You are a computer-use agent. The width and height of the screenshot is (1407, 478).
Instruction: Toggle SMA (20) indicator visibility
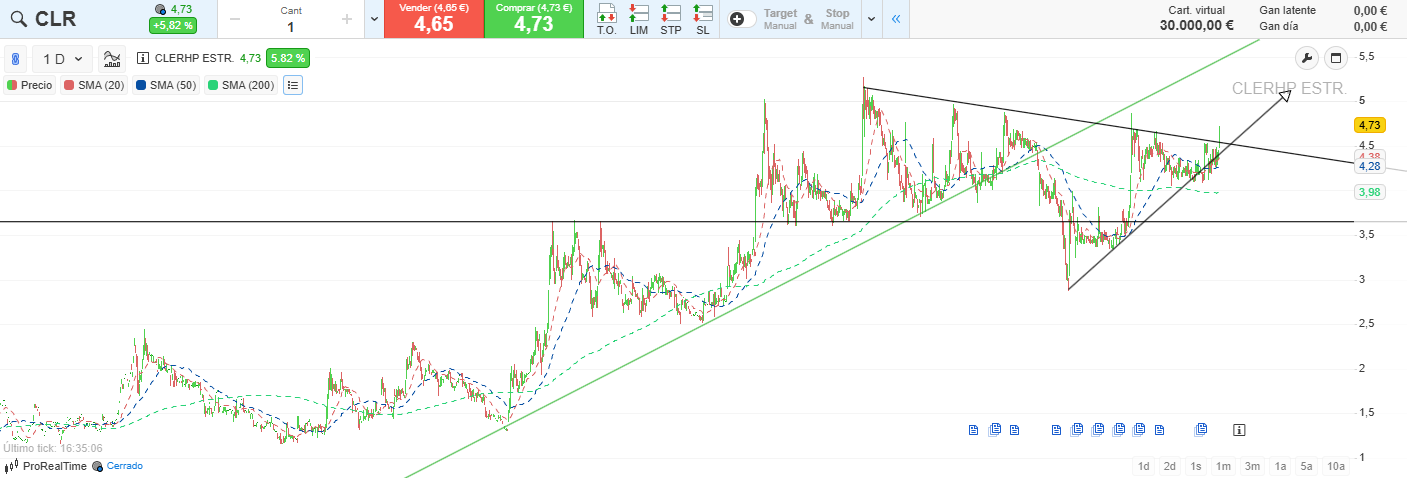[x=94, y=85]
